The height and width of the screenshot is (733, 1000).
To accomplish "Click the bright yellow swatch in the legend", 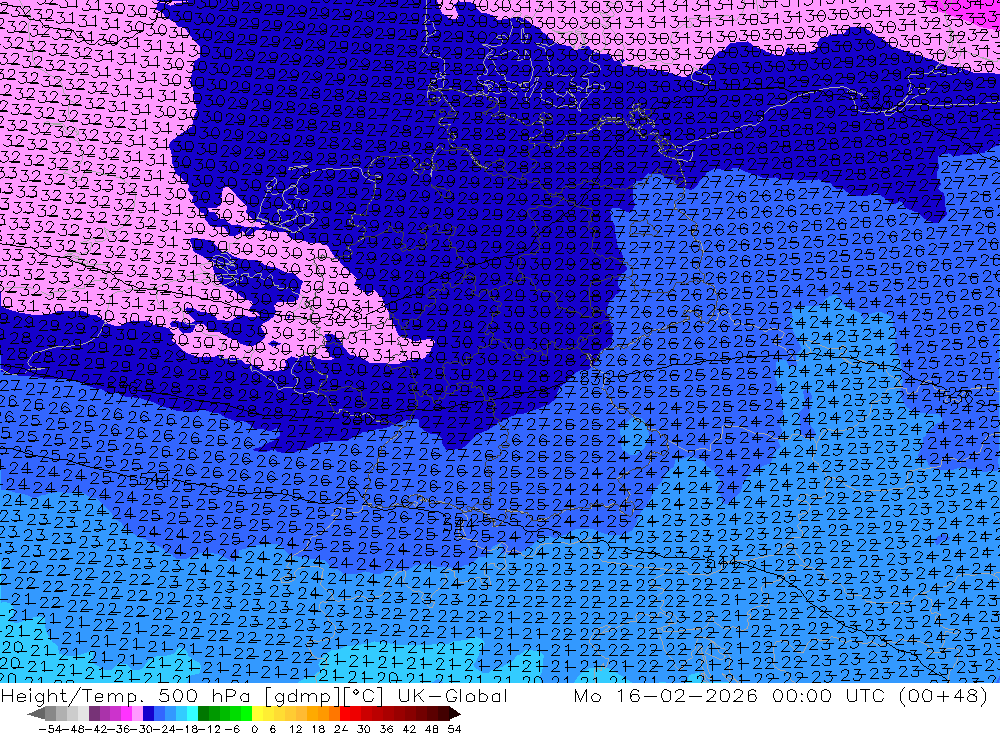I will [x=258, y=714].
